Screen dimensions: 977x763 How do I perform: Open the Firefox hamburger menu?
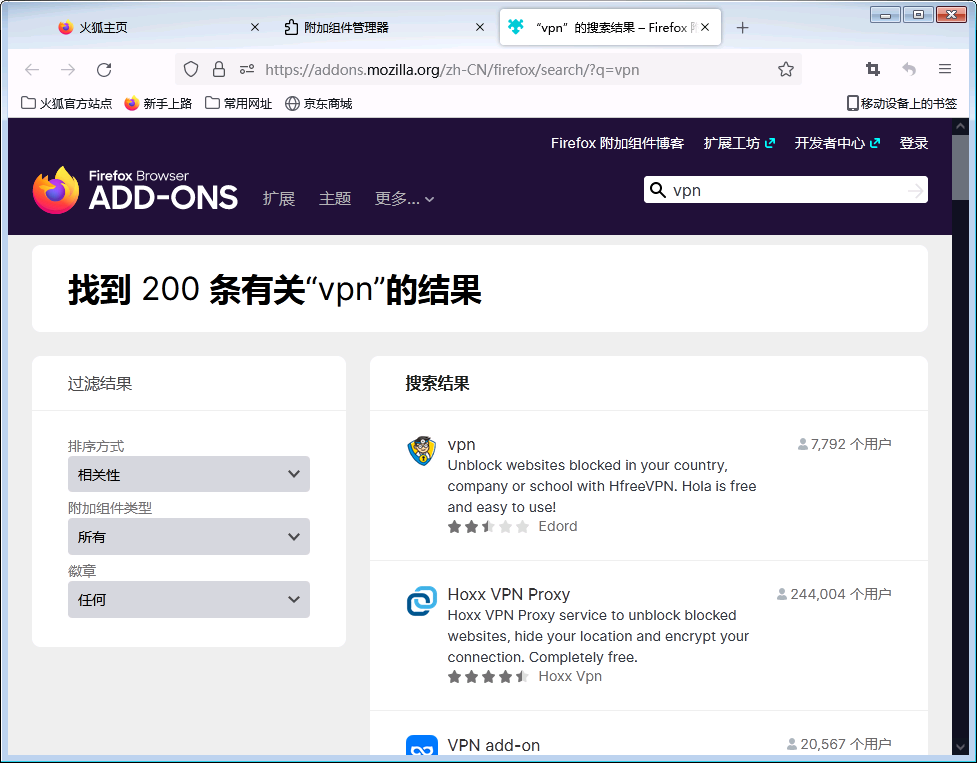945,69
